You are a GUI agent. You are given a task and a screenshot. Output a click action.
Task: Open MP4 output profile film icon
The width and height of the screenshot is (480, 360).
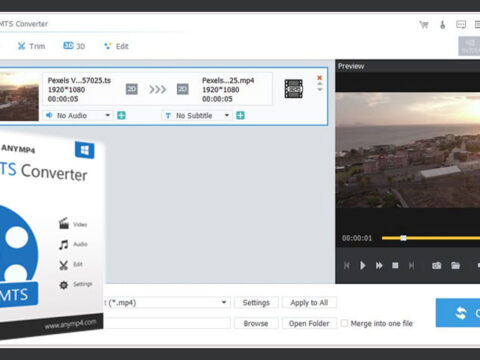294,89
